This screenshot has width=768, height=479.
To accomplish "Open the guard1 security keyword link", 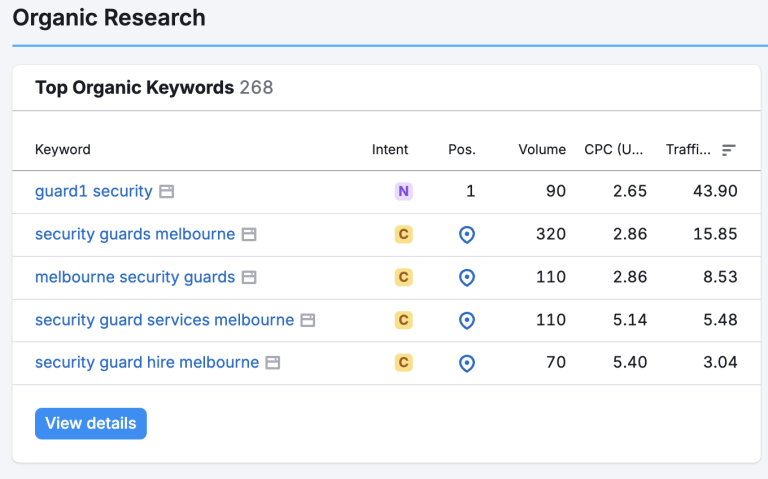I will (94, 191).
